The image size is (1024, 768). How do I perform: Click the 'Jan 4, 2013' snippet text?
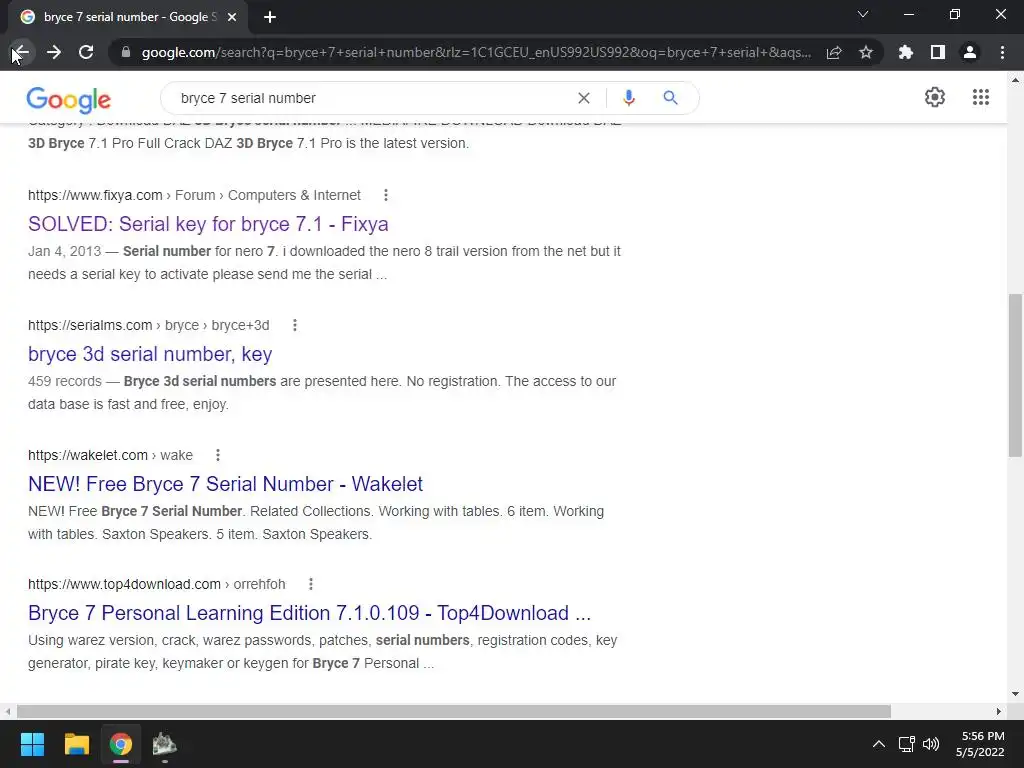point(65,251)
